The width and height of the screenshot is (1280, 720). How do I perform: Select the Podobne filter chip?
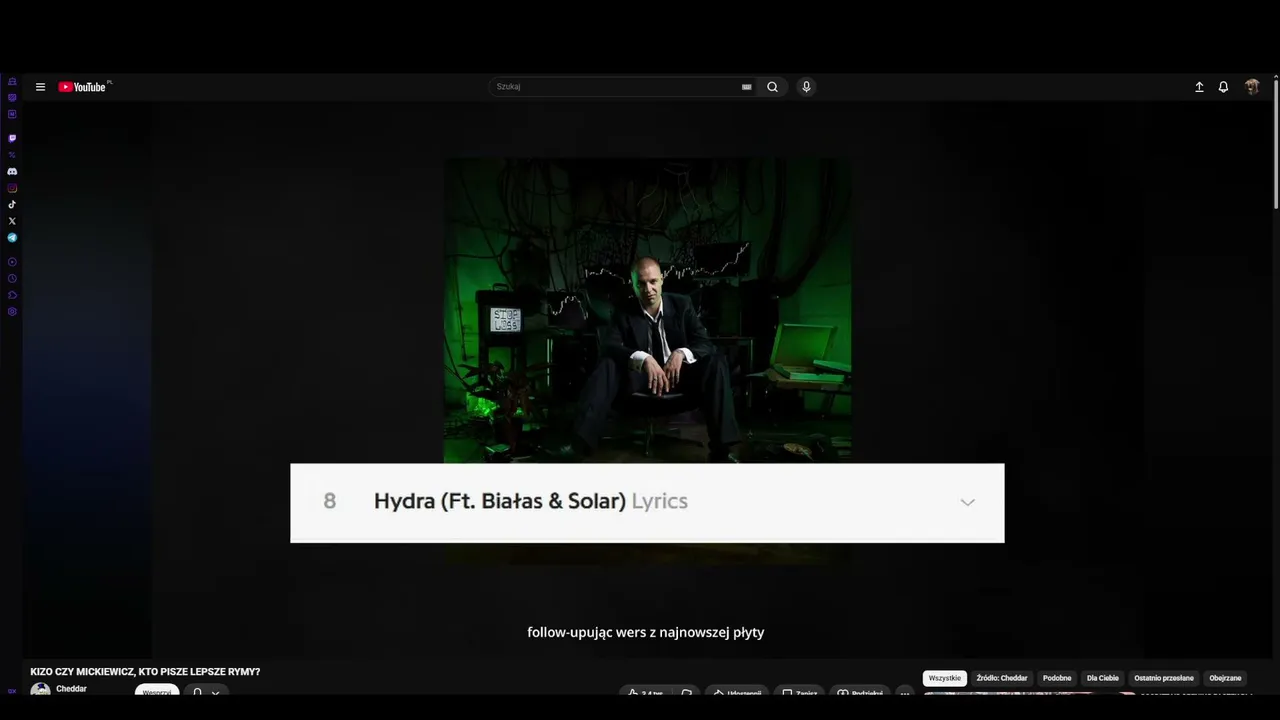(x=1057, y=678)
